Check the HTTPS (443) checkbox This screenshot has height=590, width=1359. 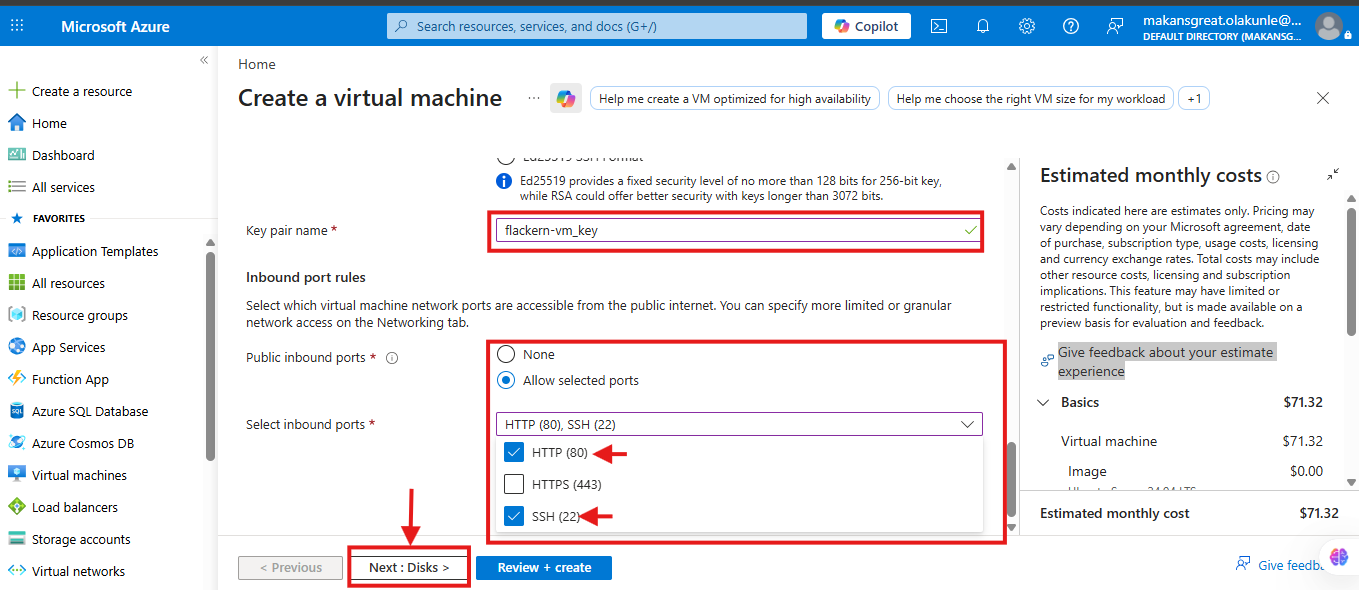(514, 484)
